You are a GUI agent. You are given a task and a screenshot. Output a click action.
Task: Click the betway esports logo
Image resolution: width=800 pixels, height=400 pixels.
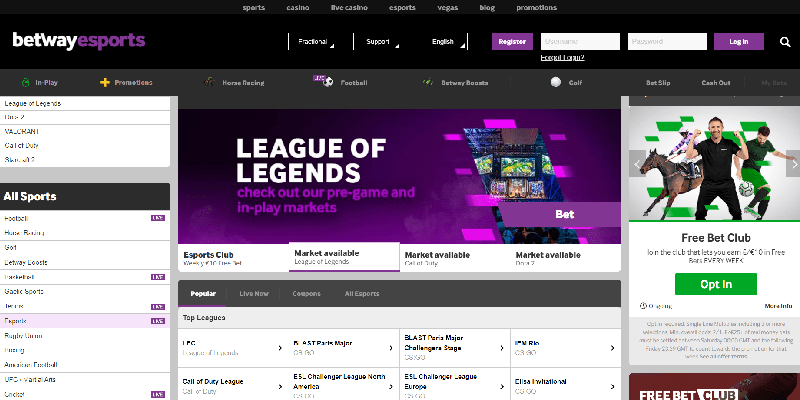(x=79, y=41)
